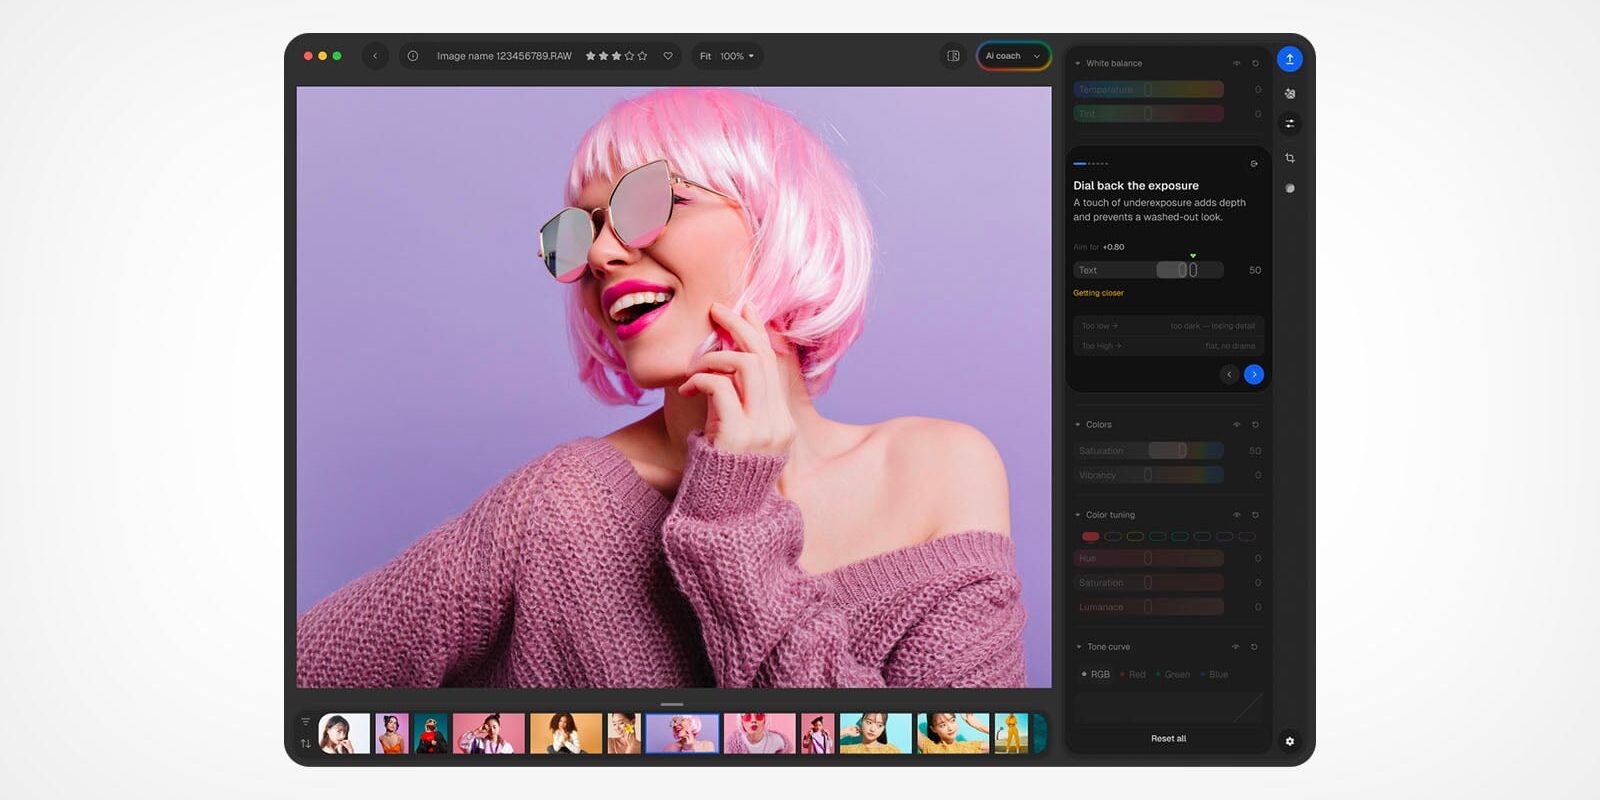The height and width of the screenshot is (800, 1600).
Task: Select the Red channel option
Action: click(x=1133, y=674)
